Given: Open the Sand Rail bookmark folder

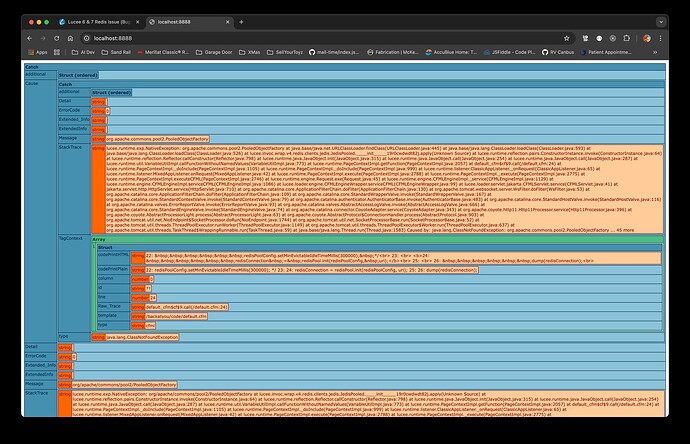Looking at the screenshot, I should pyautogui.click(x=116, y=52).
